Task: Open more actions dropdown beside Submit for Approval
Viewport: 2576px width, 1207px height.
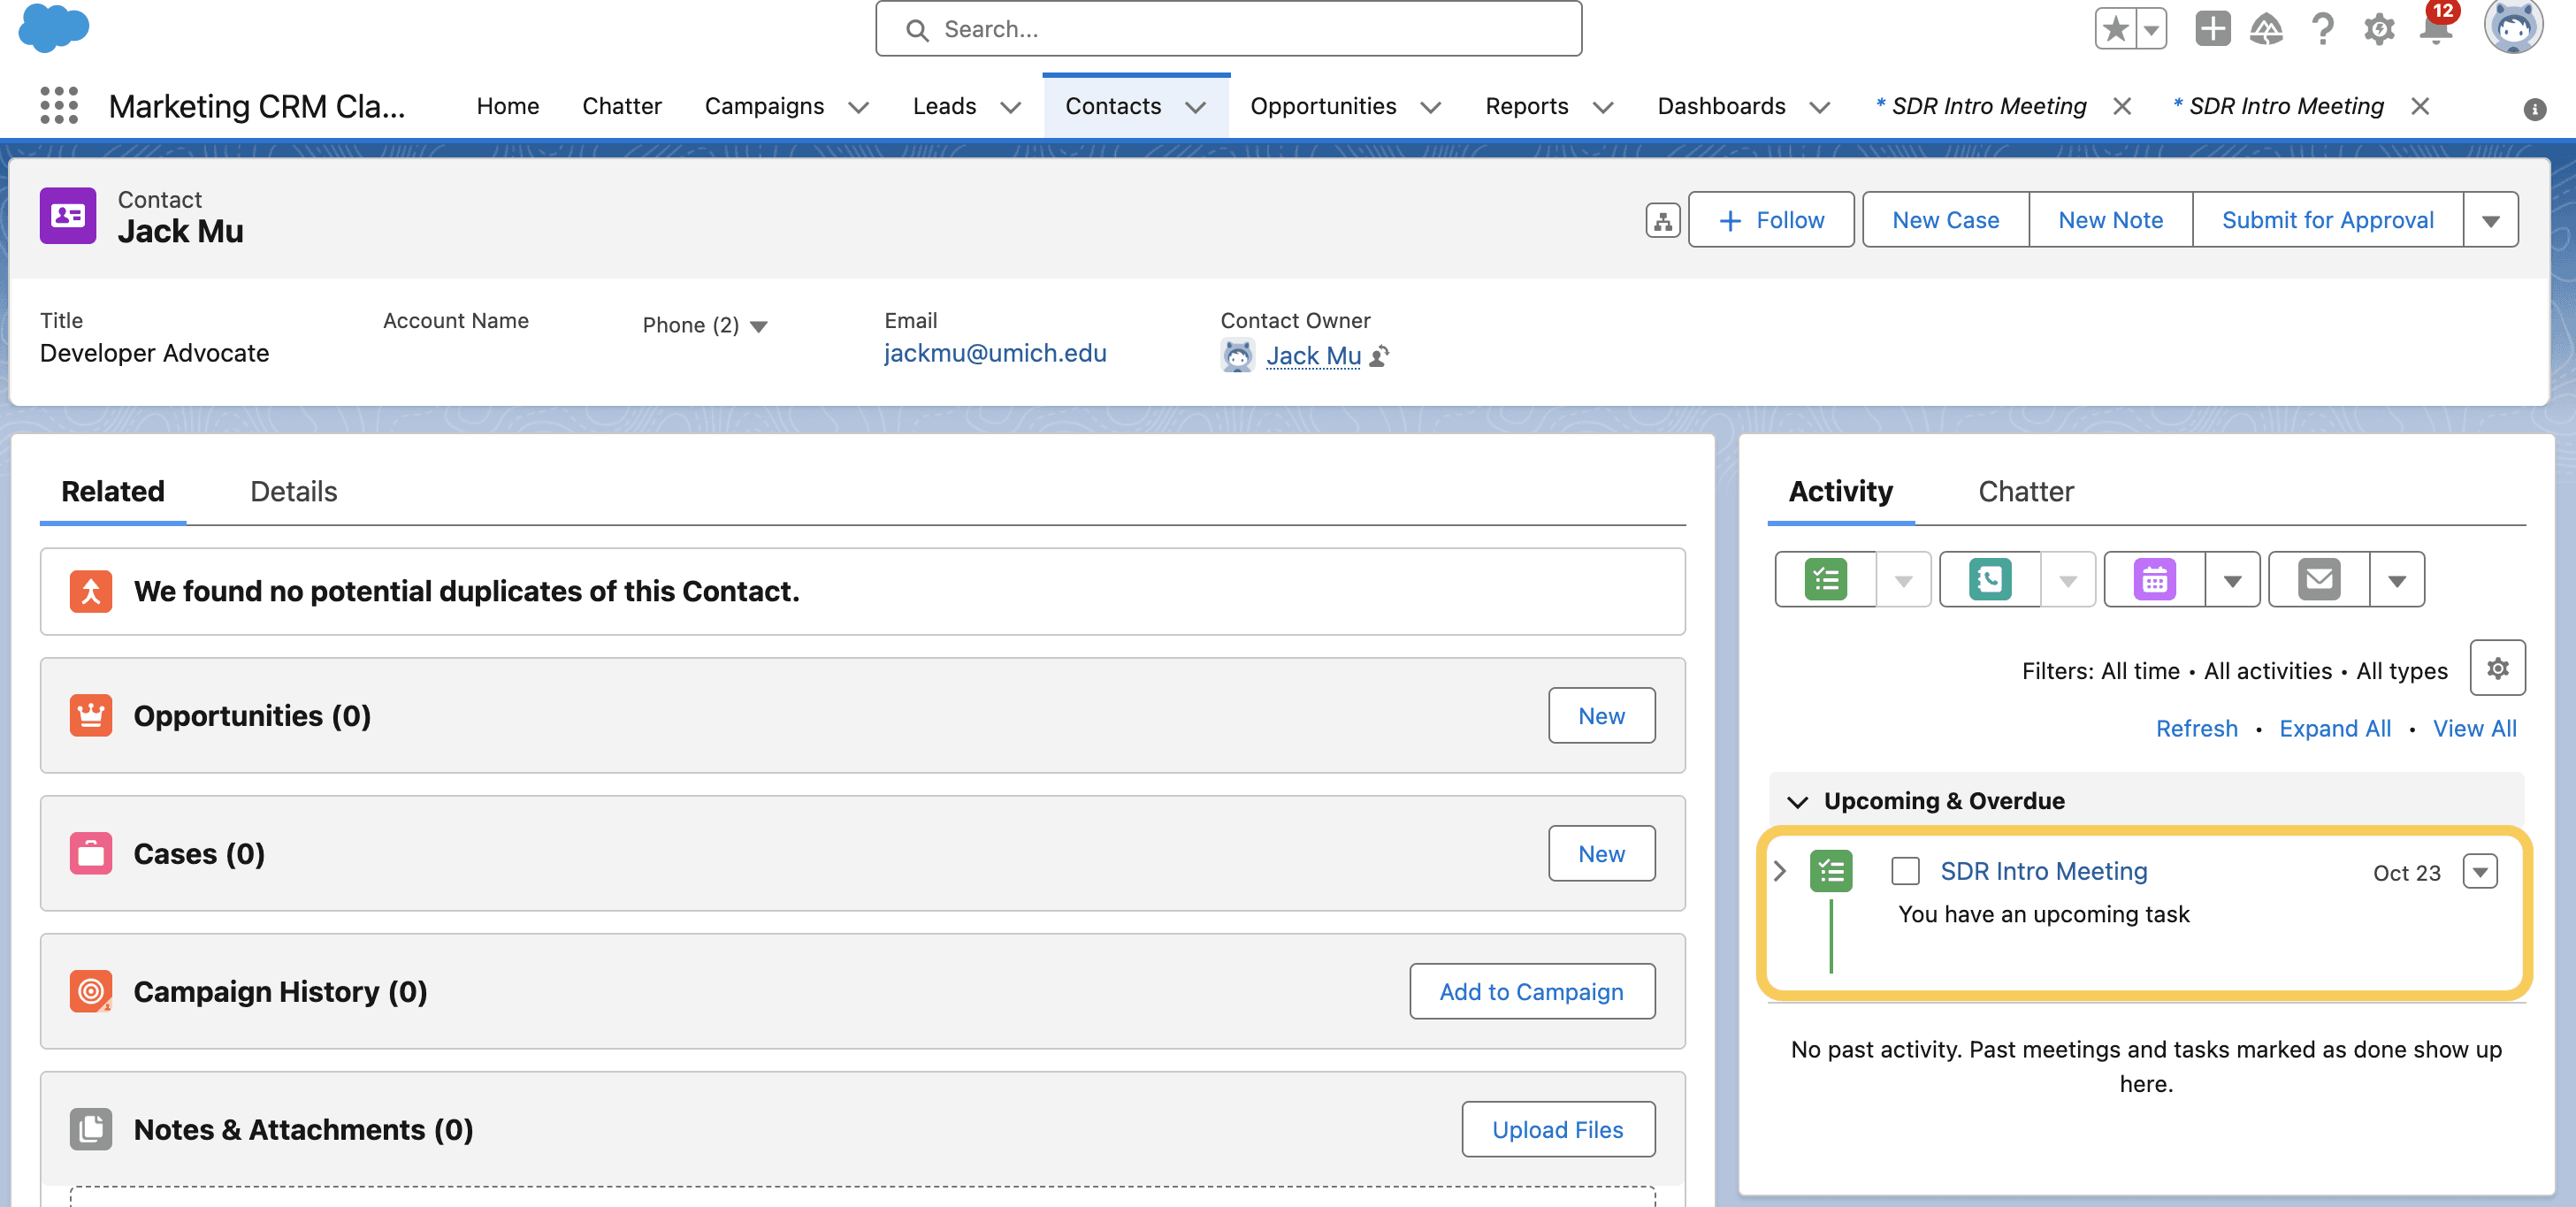Action: [x=2490, y=220]
